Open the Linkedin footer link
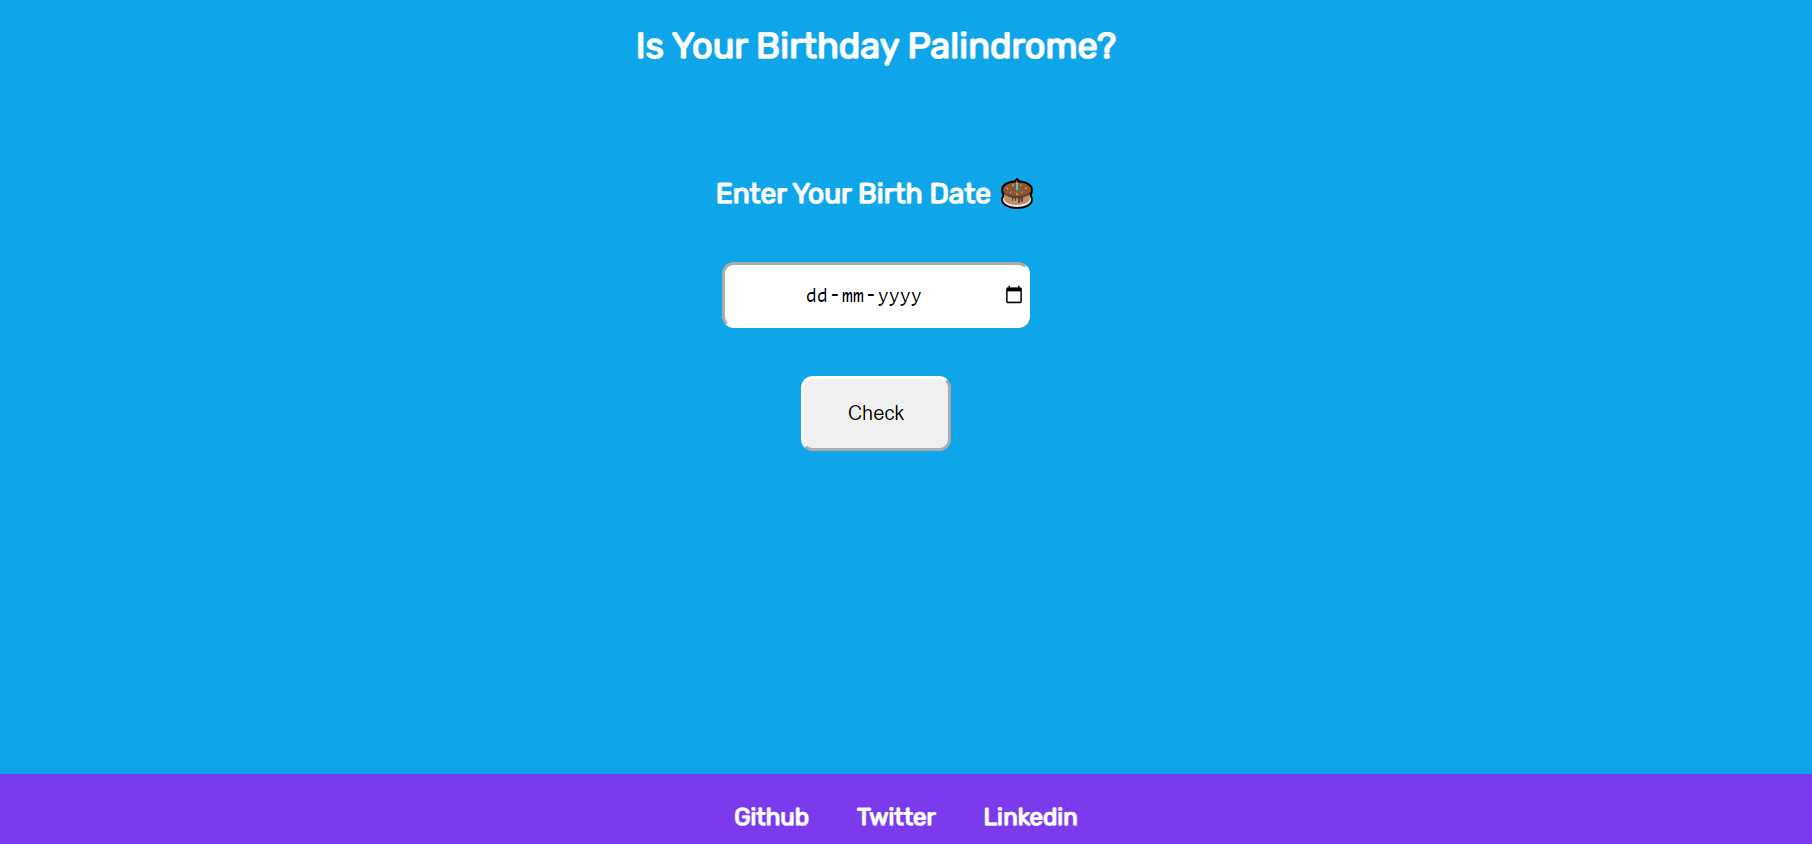 1030,816
